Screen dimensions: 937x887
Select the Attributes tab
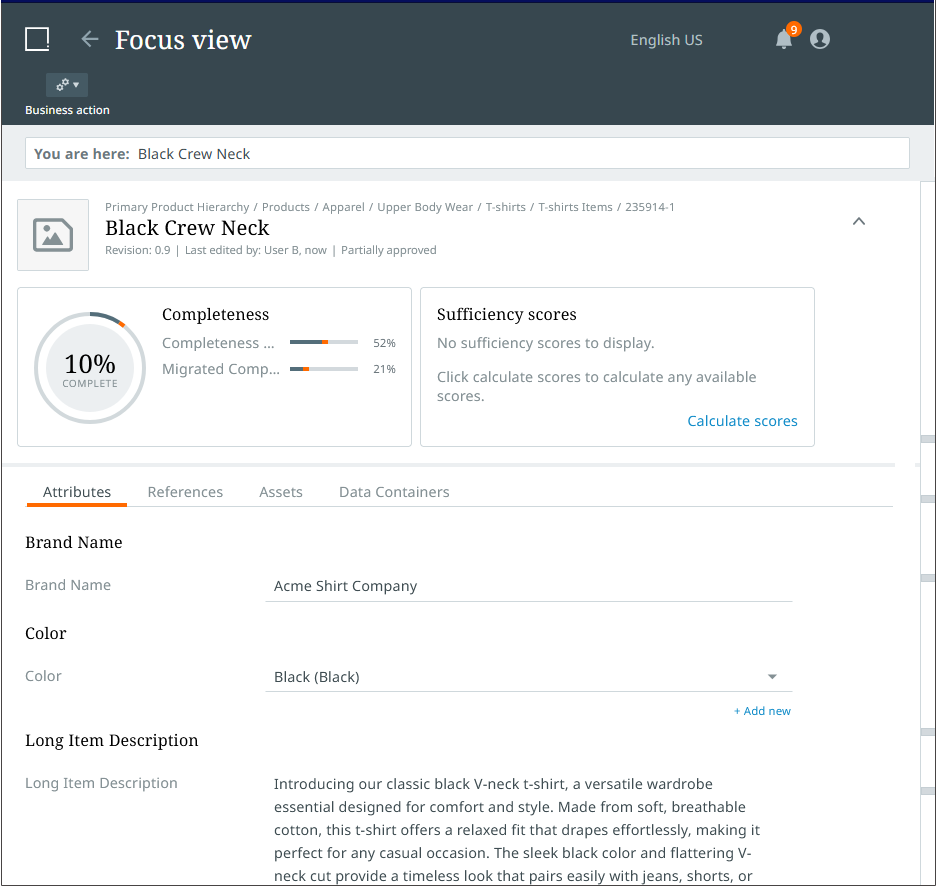click(77, 492)
